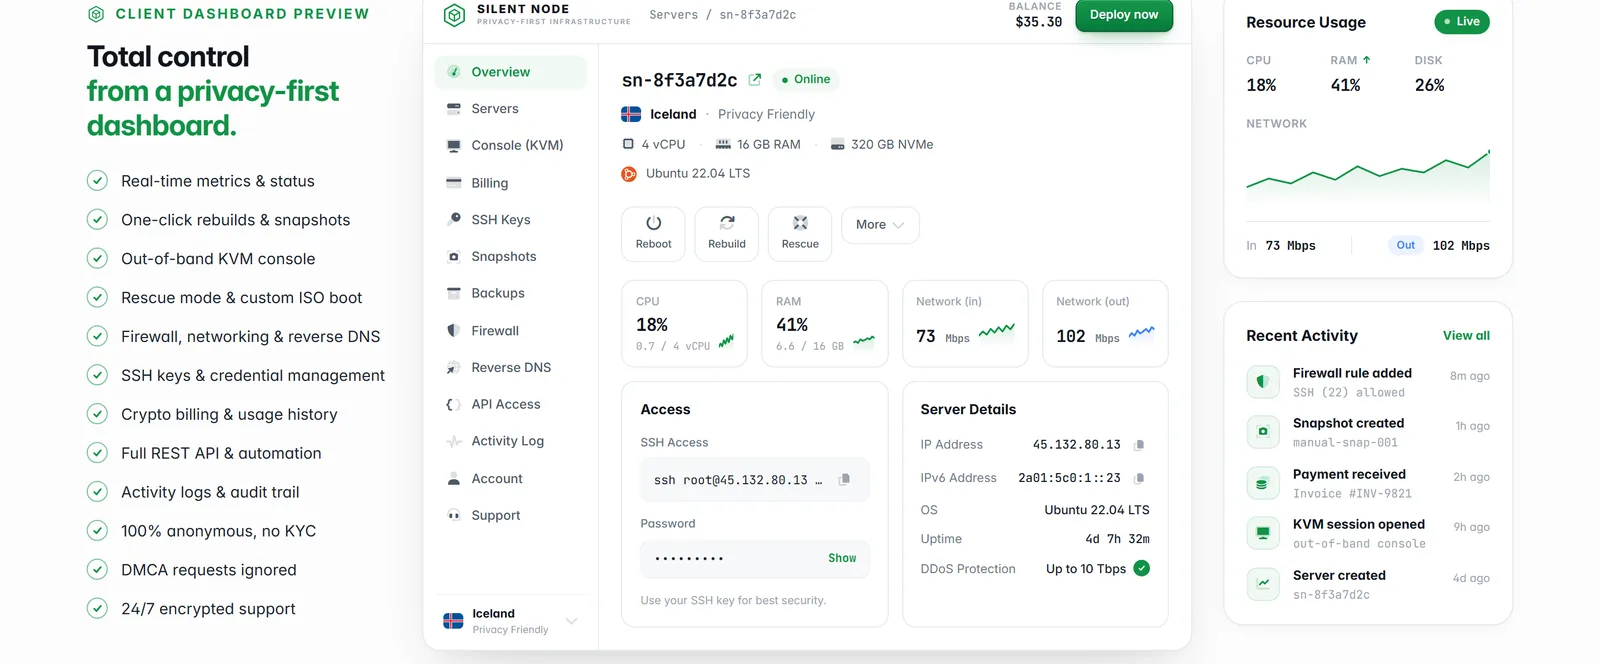Image resolution: width=1600 pixels, height=664 pixels.
Task: Click the Server created chart icon
Action: click(1263, 584)
